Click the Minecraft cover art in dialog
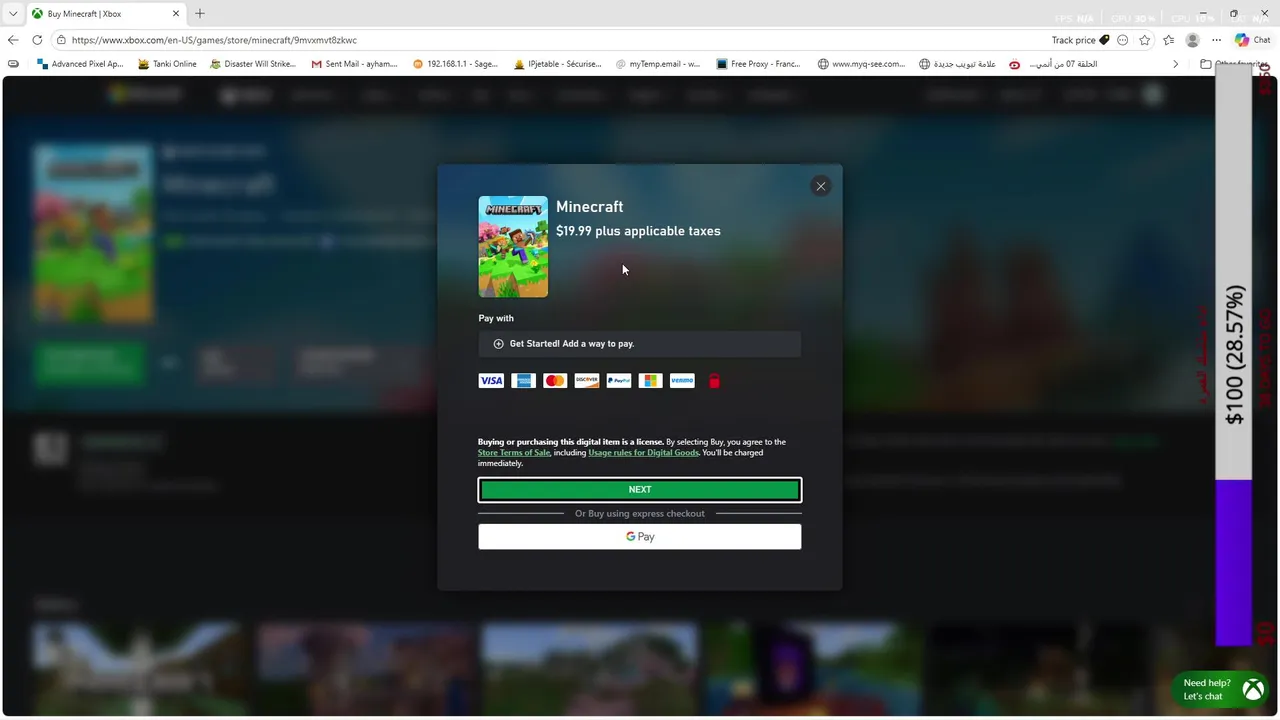Screen dimensions: 1280x720 (x=513, y=247)
